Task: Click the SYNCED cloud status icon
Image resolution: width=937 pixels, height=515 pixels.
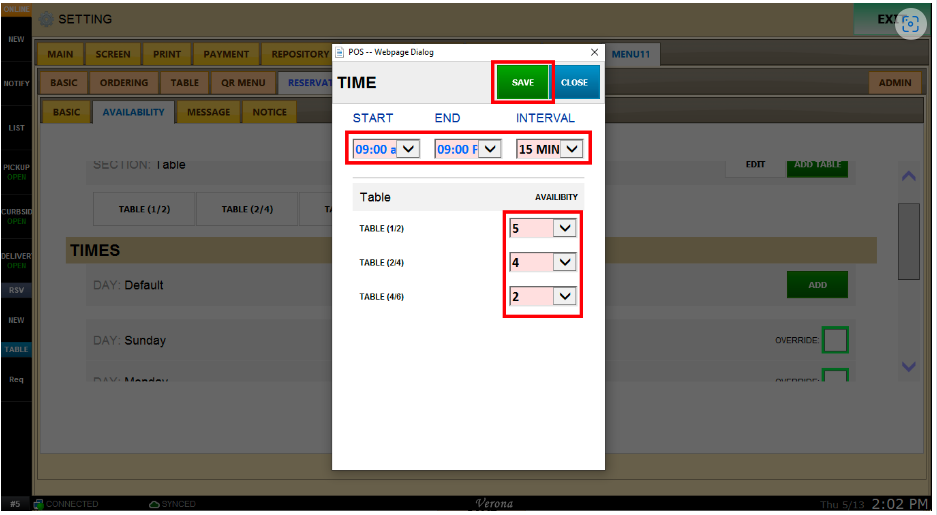Action: pos(154,504)
